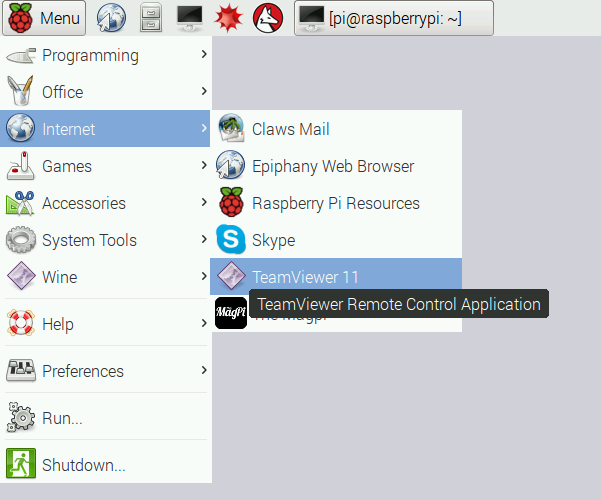
Task: Open the terminal launcher icon in the panel
Action: click(x=189, y=18)
